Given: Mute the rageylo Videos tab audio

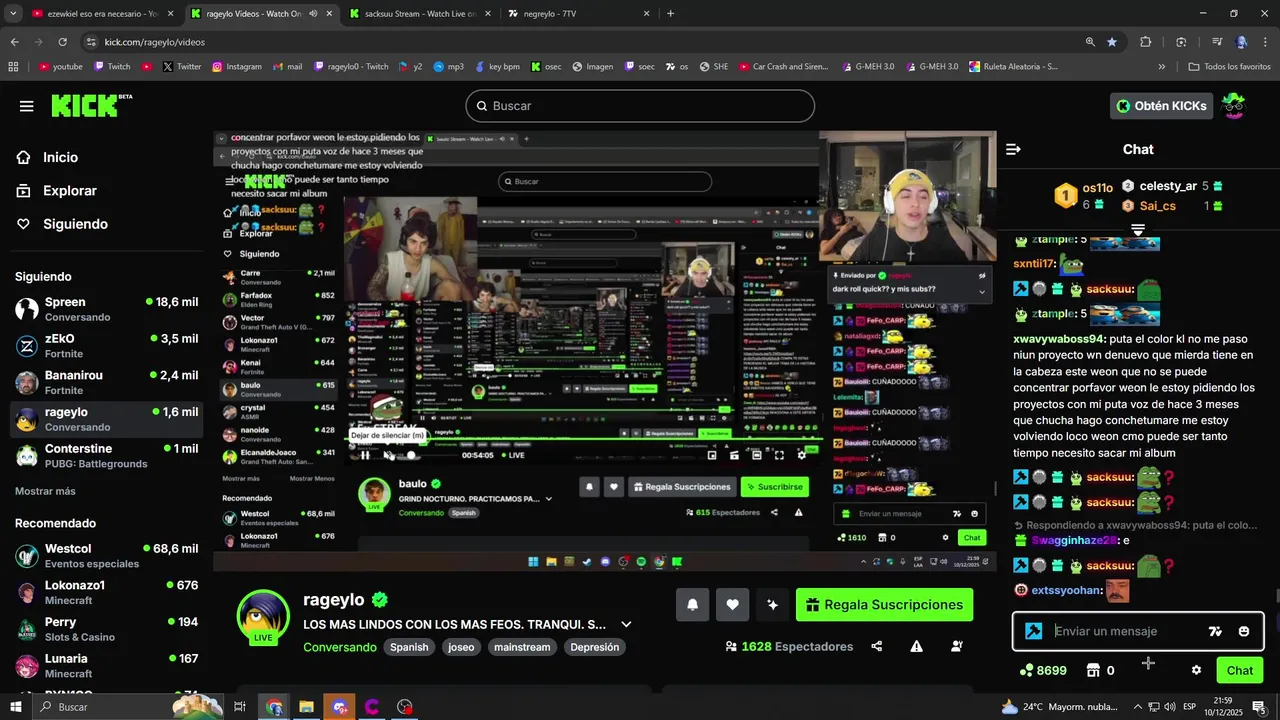Looking at the screenshot, I should click(313, 14).
